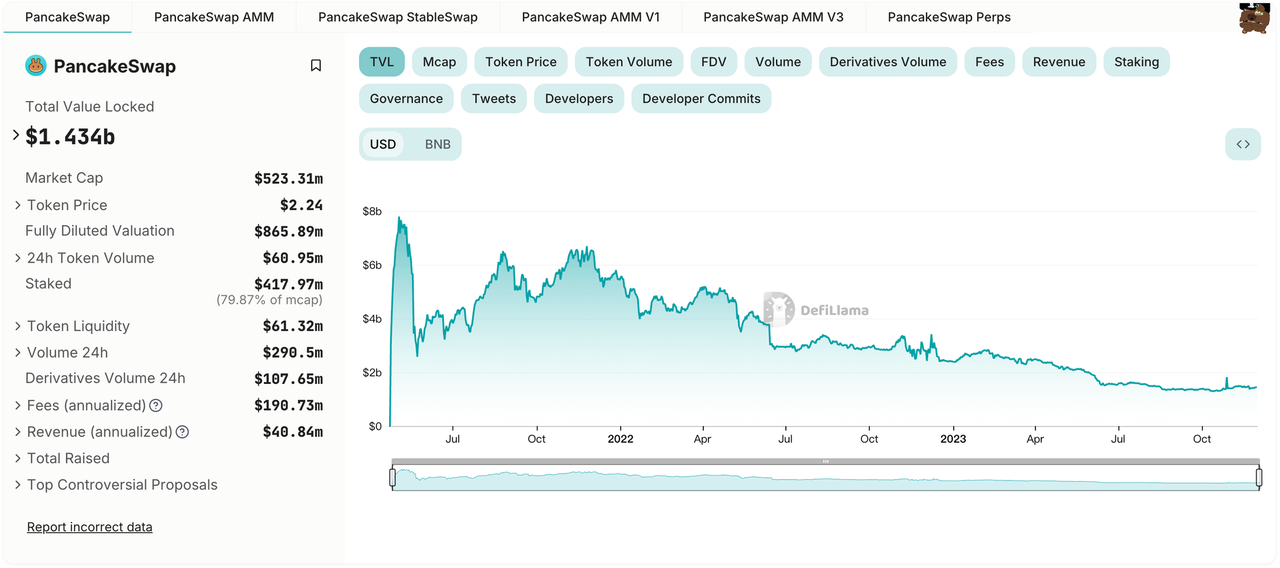This screenshot has height=568, width=1280.
Task: Click the Fees help question mark icon
Action: 156,406
